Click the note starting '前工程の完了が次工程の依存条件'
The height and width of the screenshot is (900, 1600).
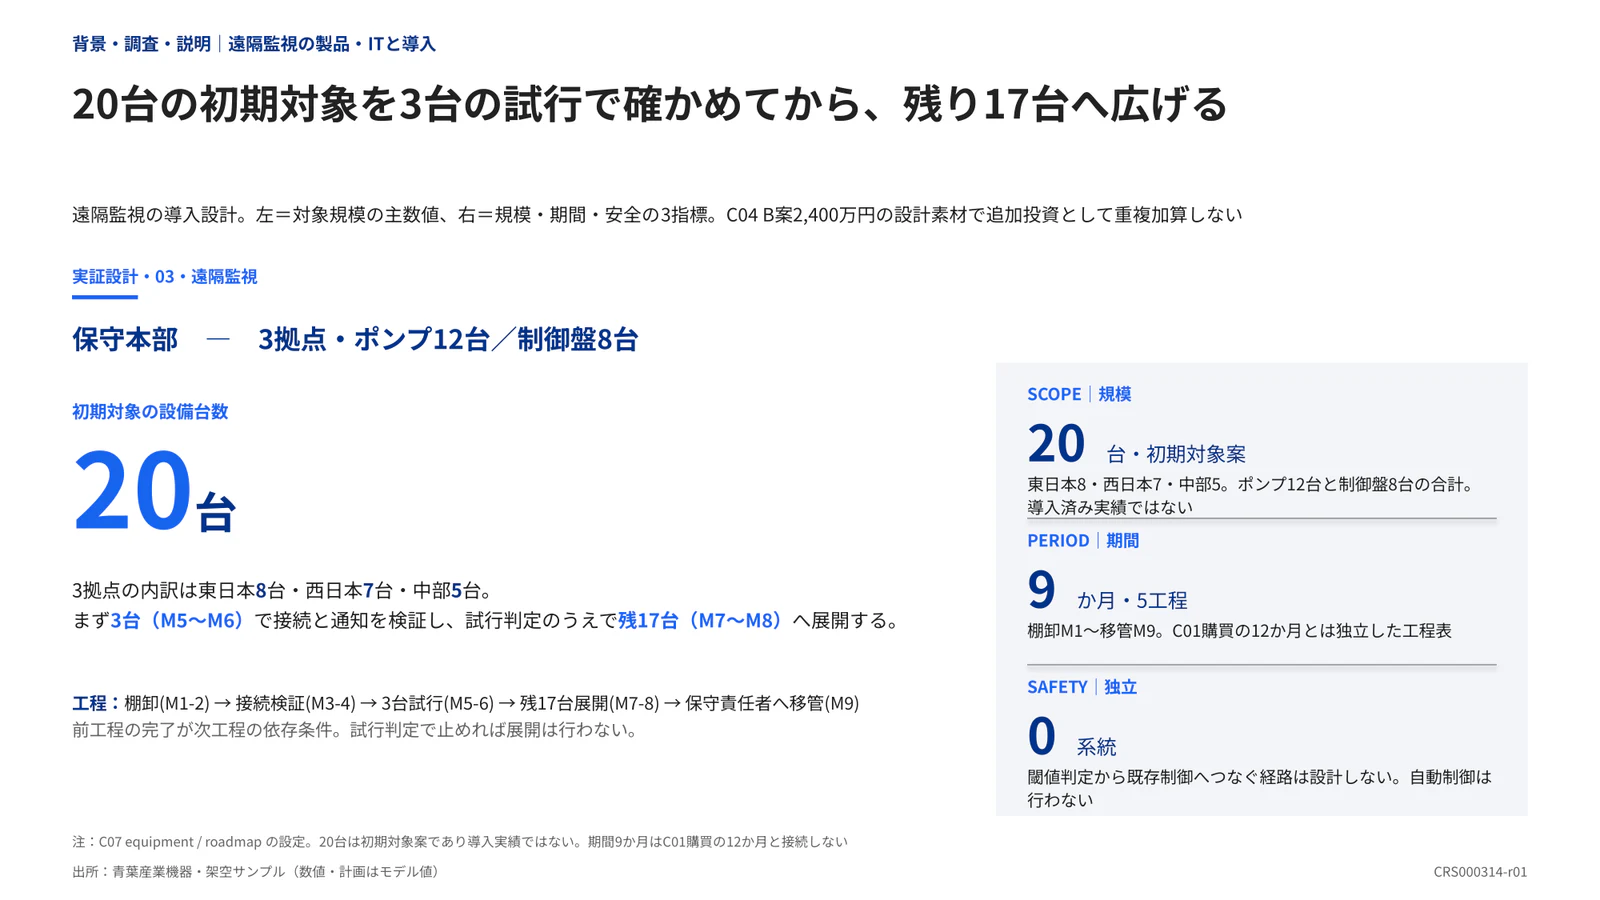[355, 730]
